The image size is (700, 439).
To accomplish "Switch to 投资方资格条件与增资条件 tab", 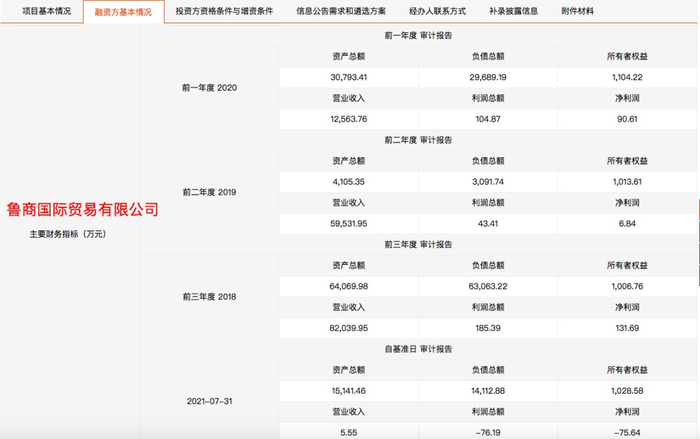I will [224, 11].
